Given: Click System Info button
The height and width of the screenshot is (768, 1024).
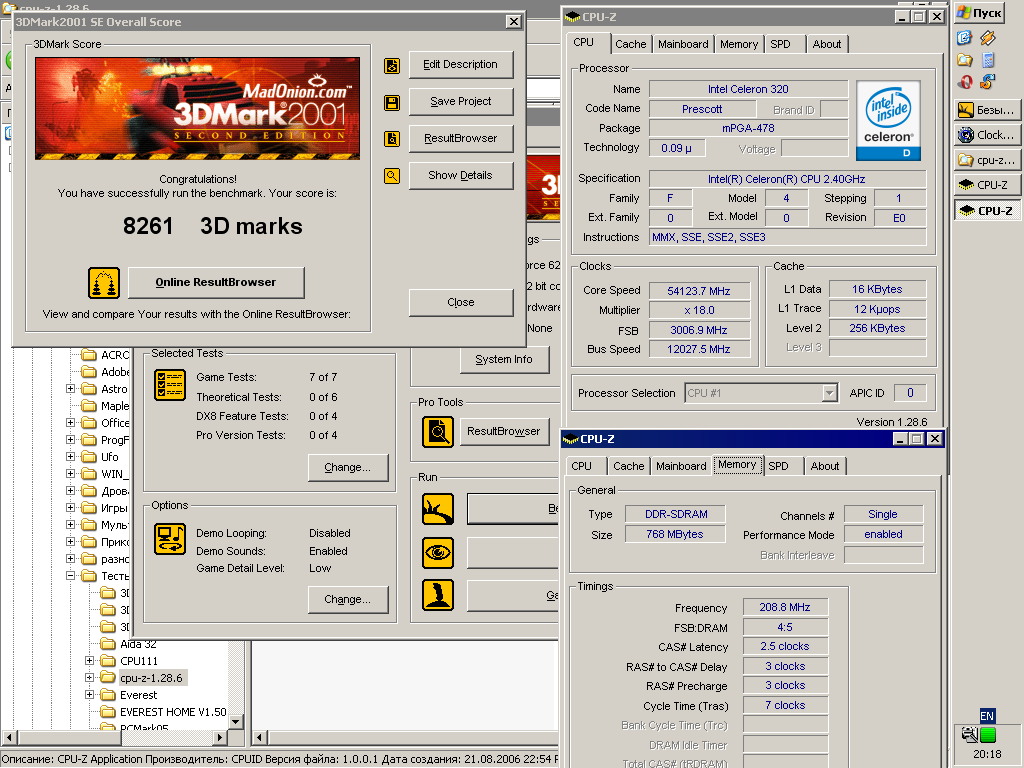Looking at the screenshot, I should point(504,360).
